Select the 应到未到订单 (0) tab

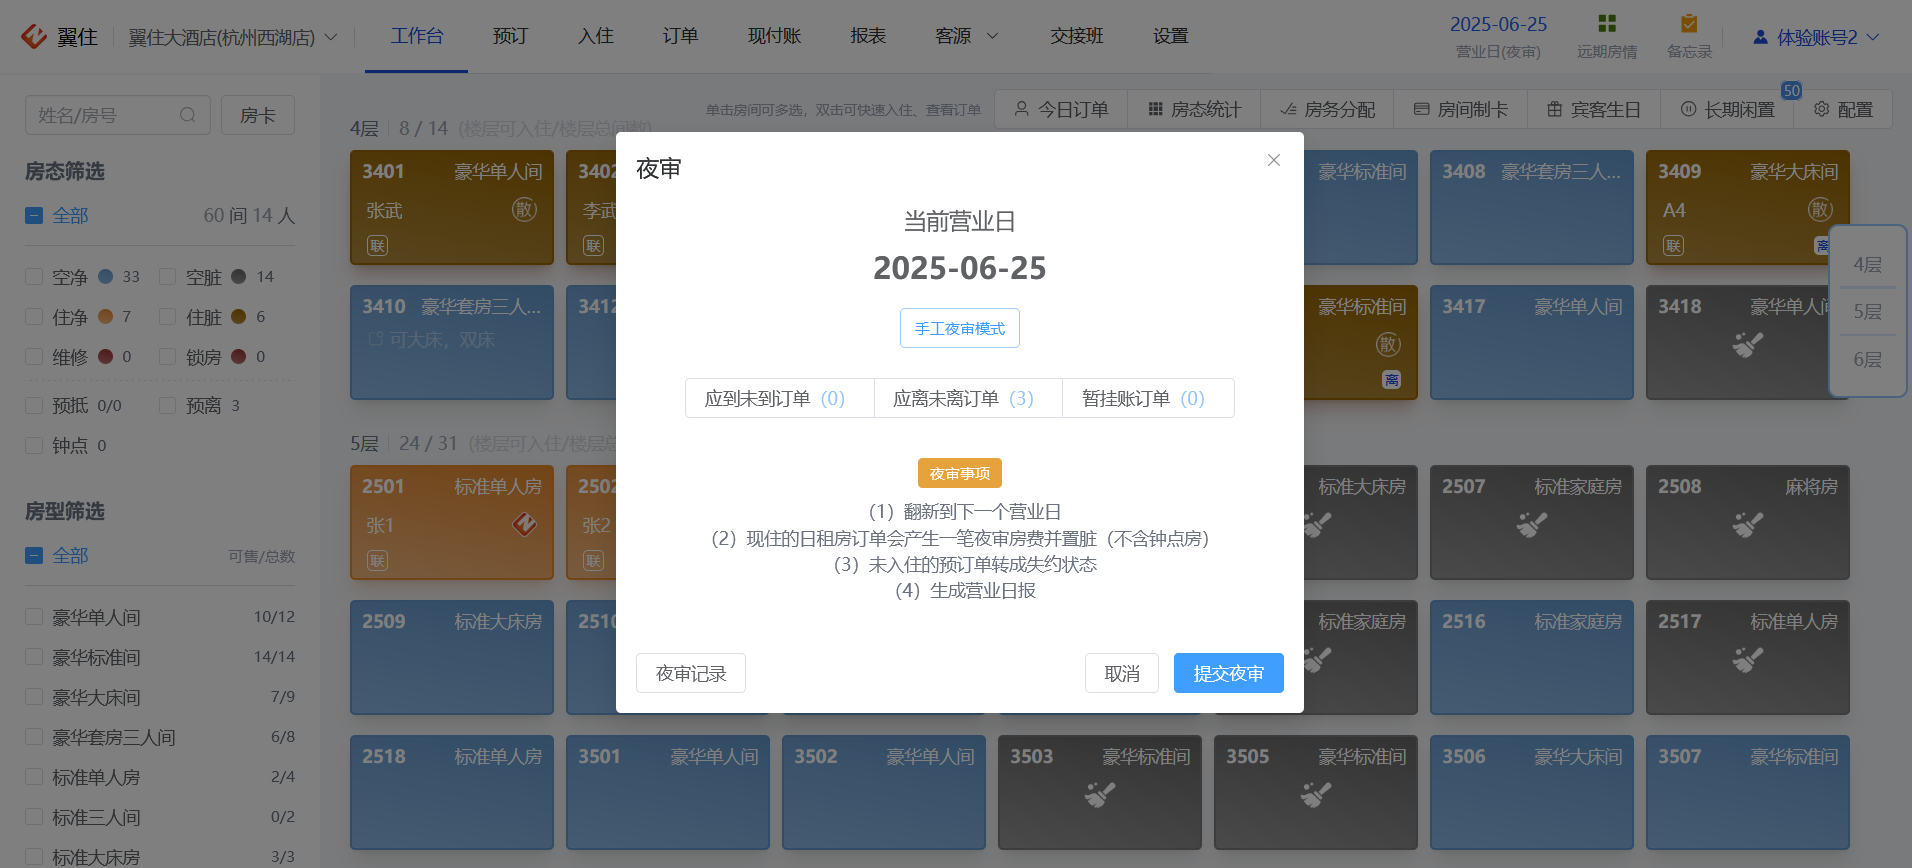click(779, 398)
